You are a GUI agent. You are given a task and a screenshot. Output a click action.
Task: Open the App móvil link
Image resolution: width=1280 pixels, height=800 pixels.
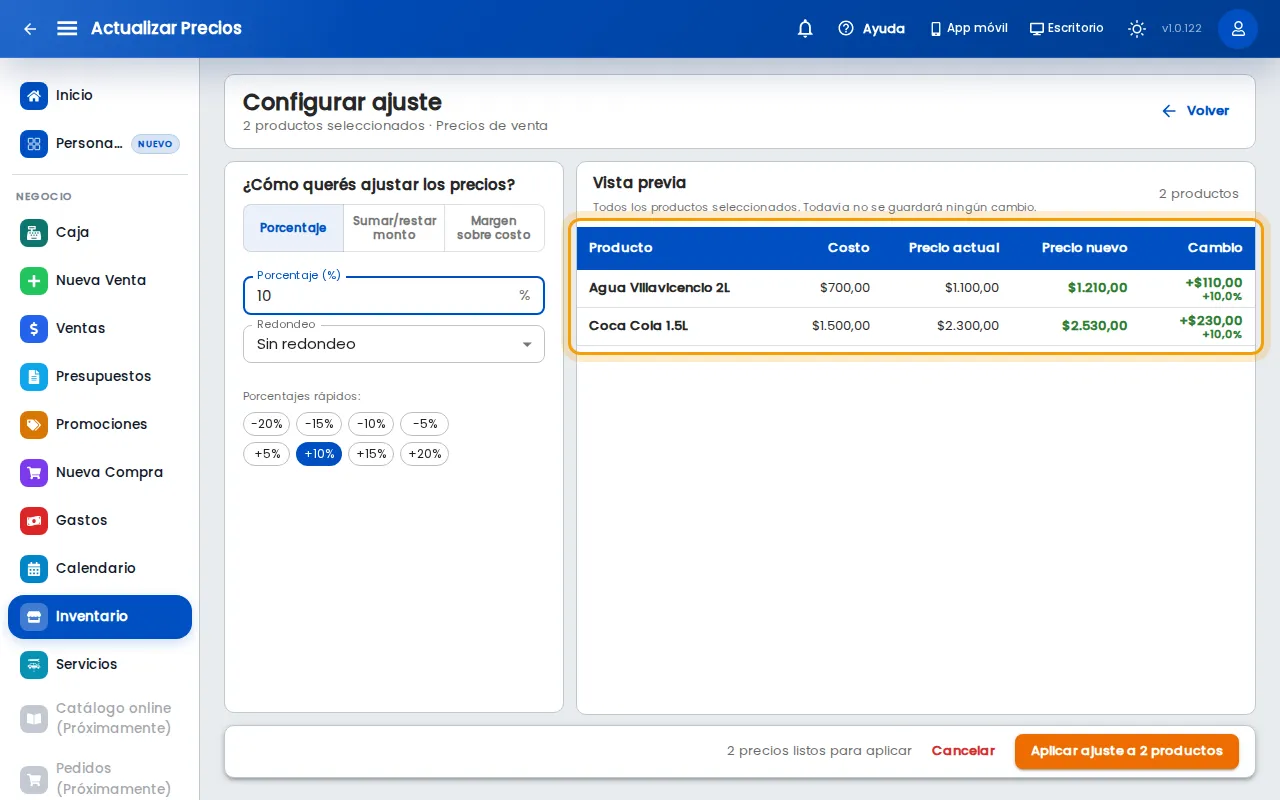pyautogui.click(x=968, y=29)
